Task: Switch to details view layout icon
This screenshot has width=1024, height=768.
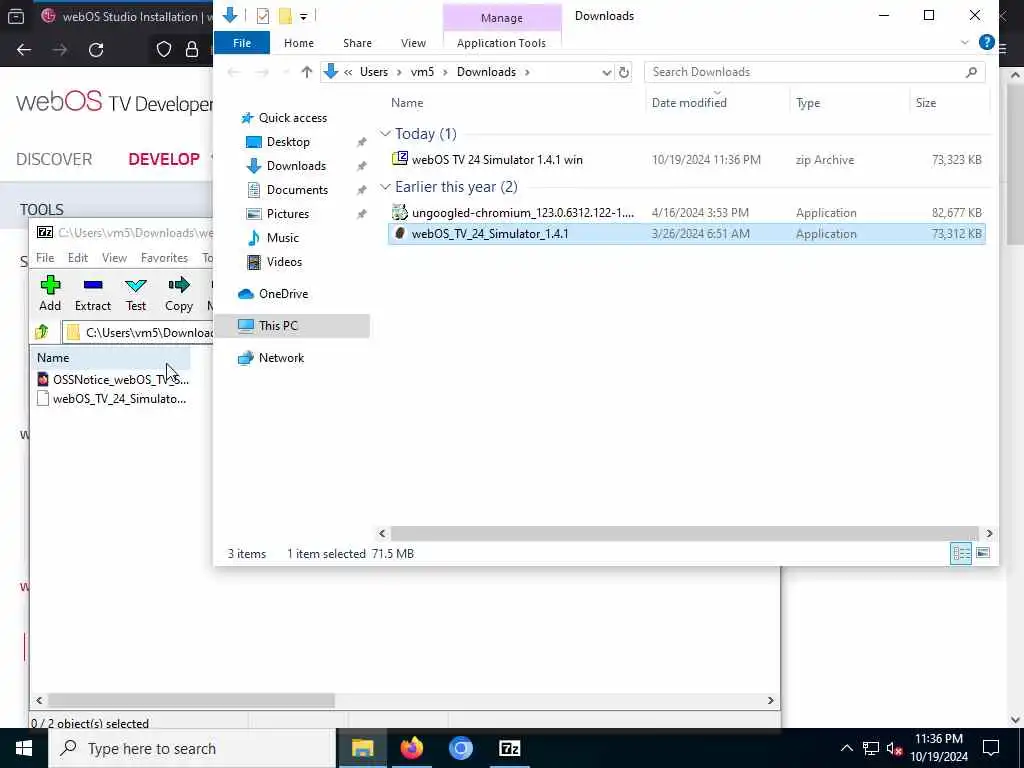Action: 961,554
